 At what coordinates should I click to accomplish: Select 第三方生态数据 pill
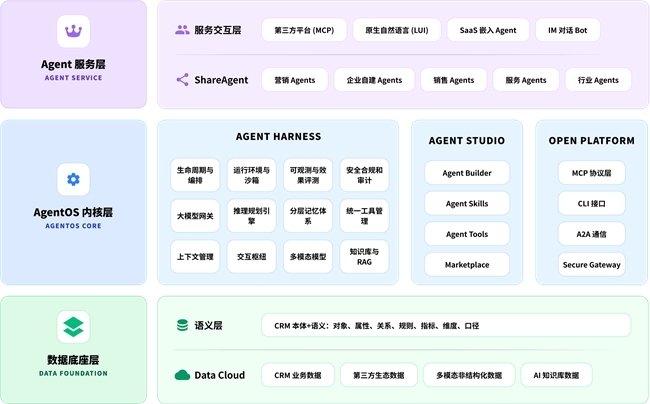coord(378,375)
